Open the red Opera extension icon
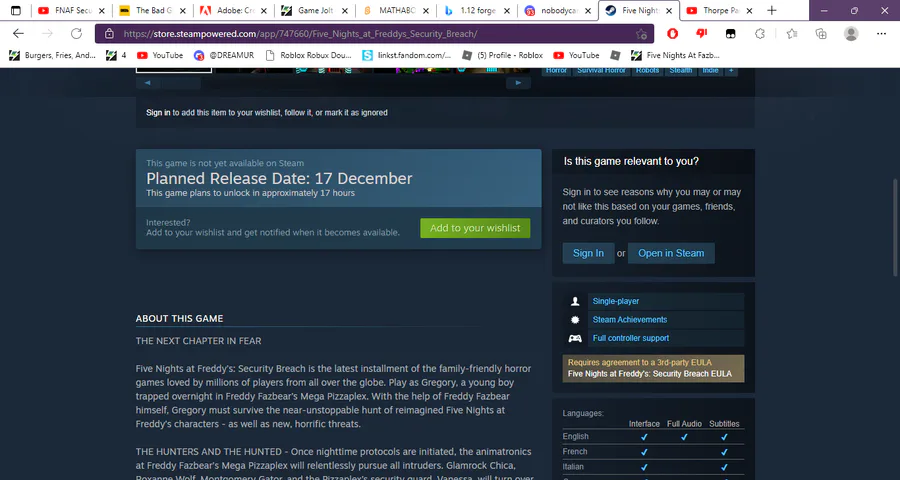This screenshot has width=900, height=480. pyautogui.click(x=672, y=34)
